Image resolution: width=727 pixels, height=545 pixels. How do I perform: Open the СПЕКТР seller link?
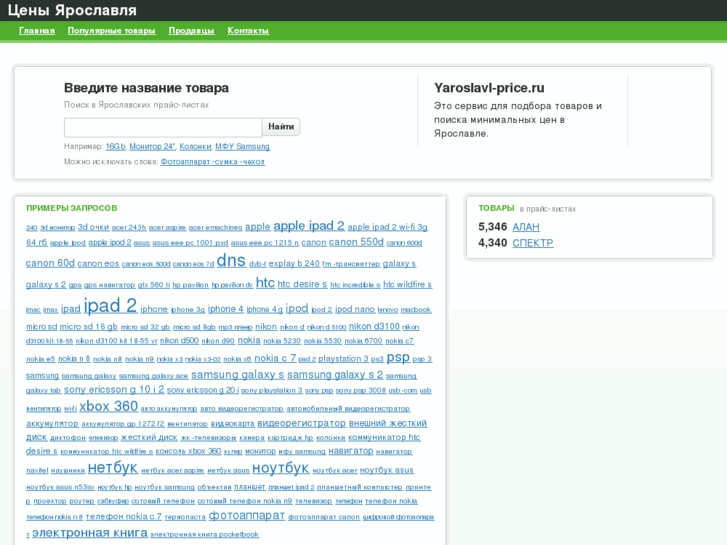point(533,243)
